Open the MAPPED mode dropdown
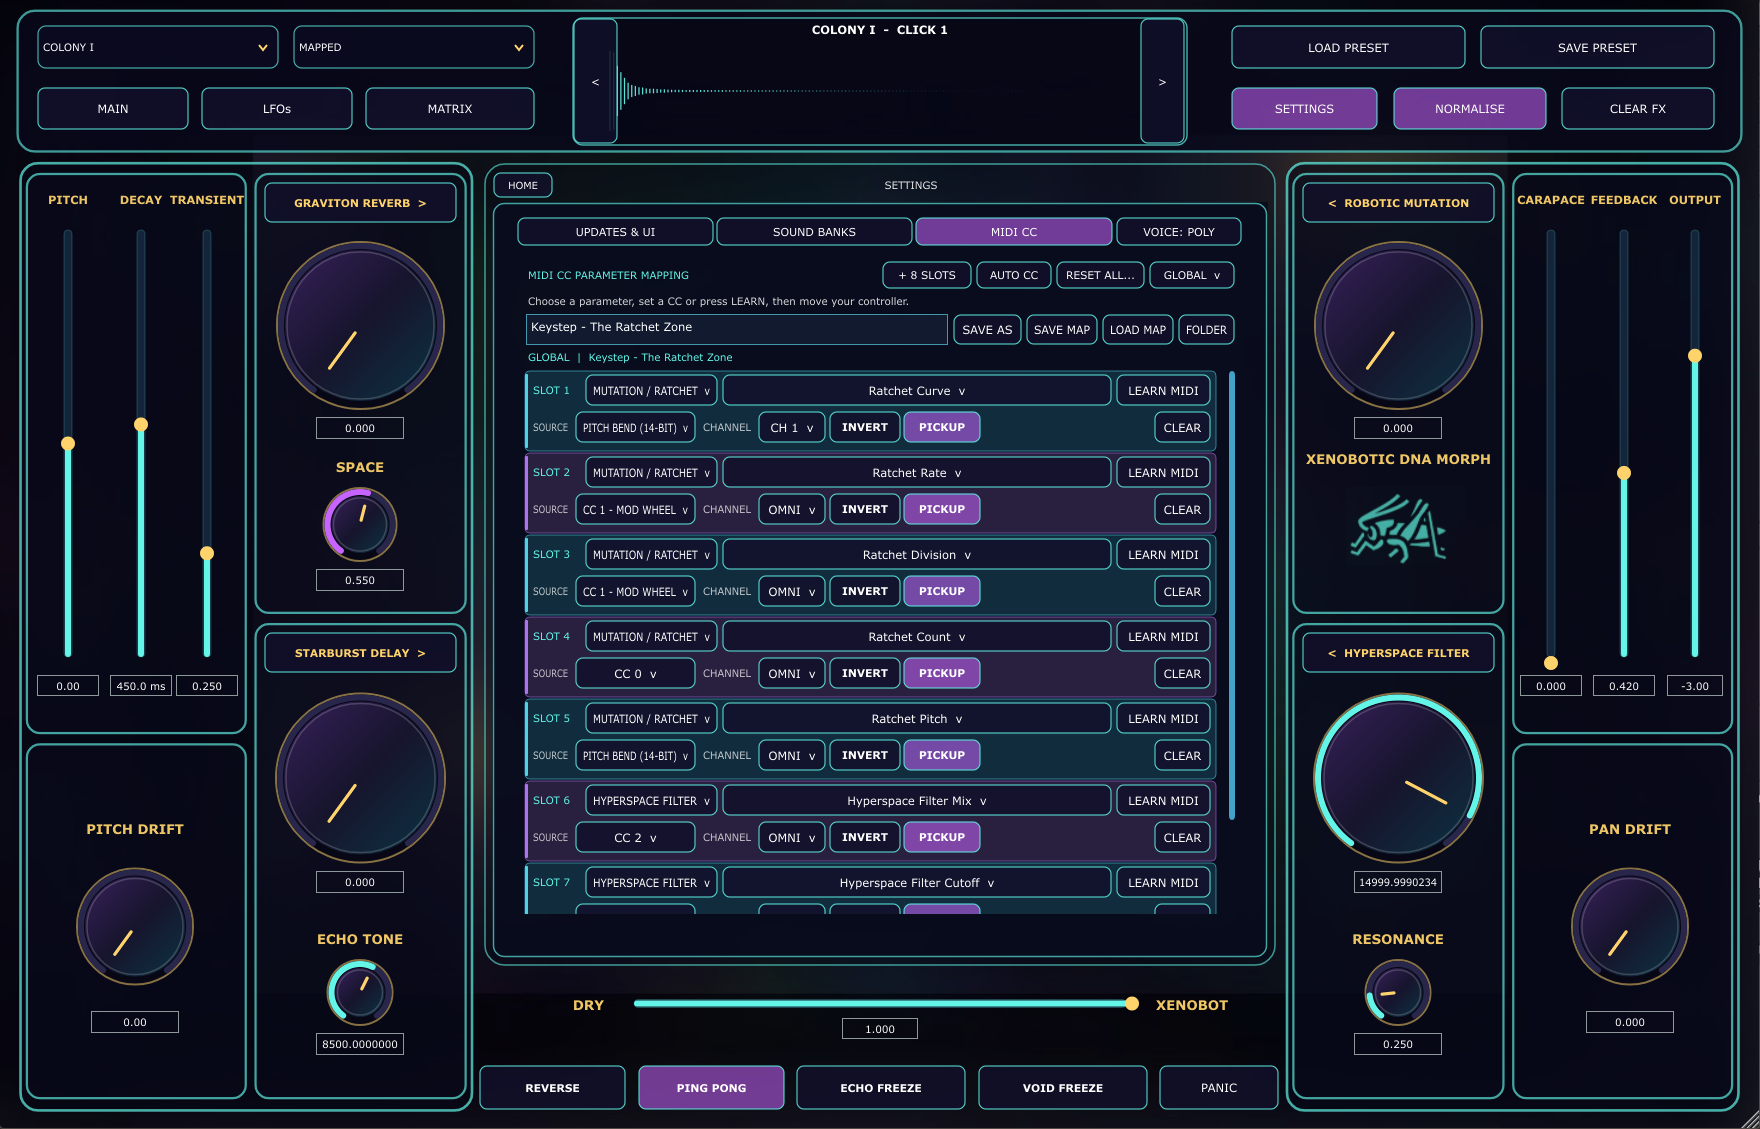1760x1129 pixels. [414, 47]
